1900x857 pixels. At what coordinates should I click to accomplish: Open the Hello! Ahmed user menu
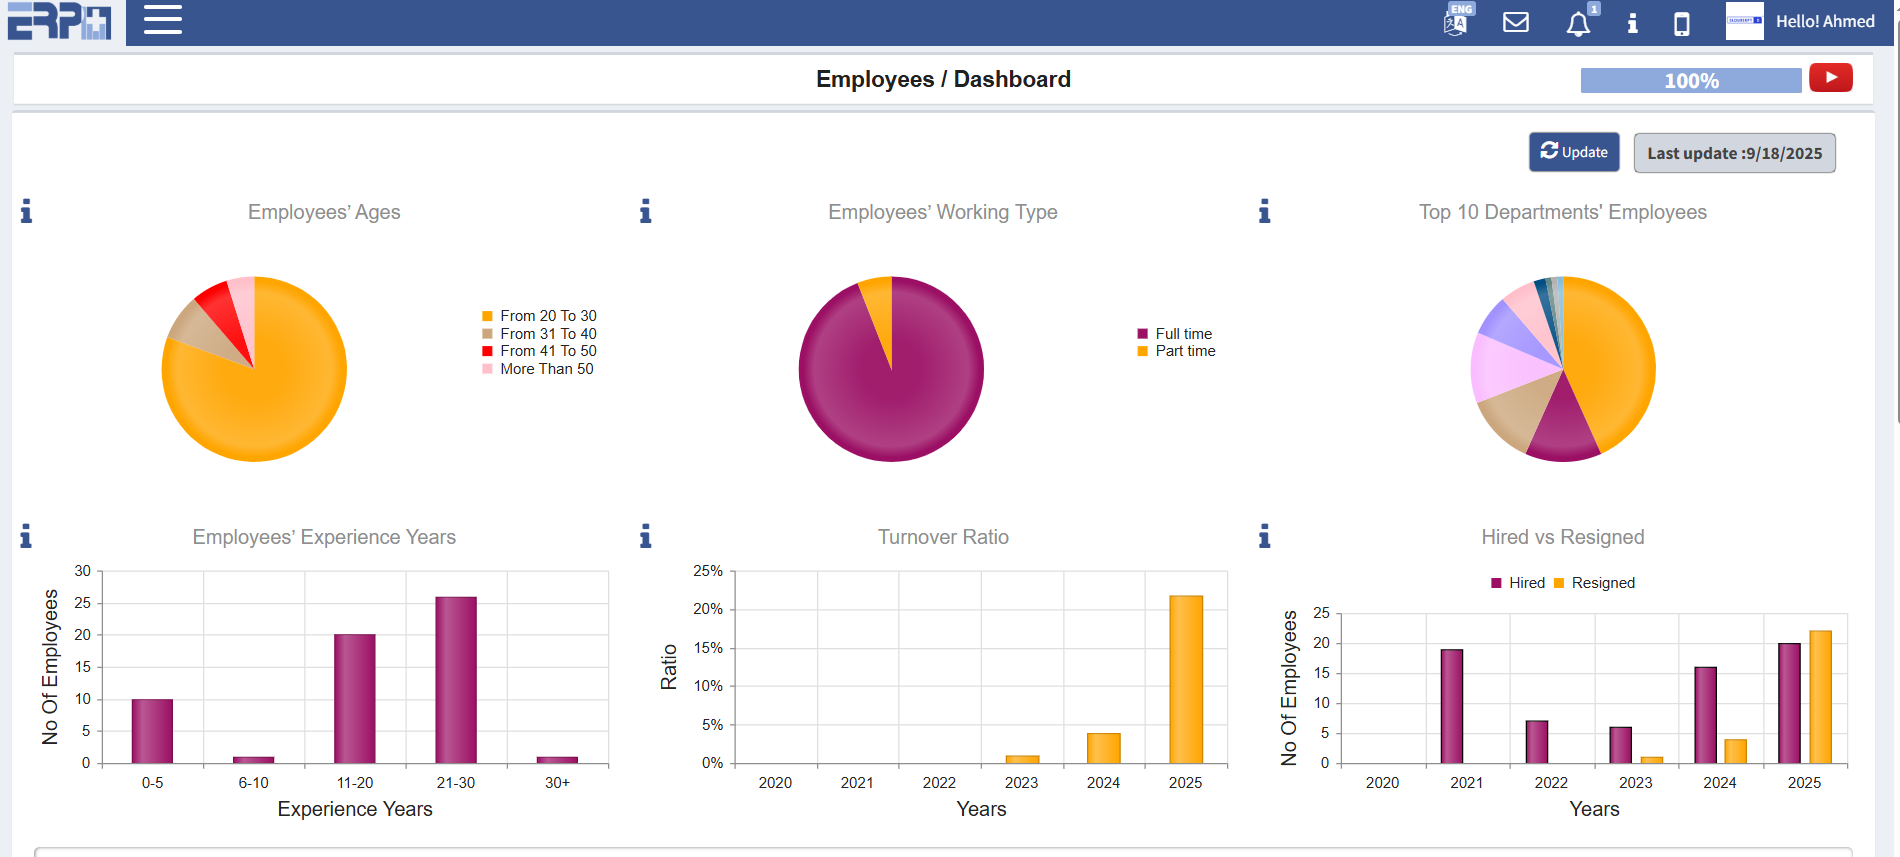(x=1824, y=22)
